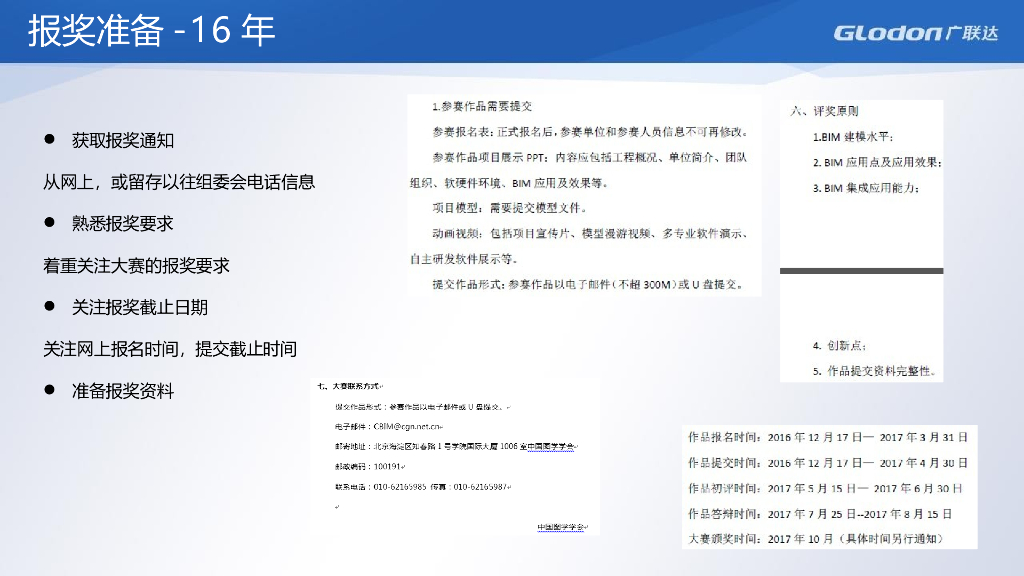Screen dimensions: 1024x576
Task: Click the heading '1.参赛作品需要提交'
Action: (x=482, y=106)
